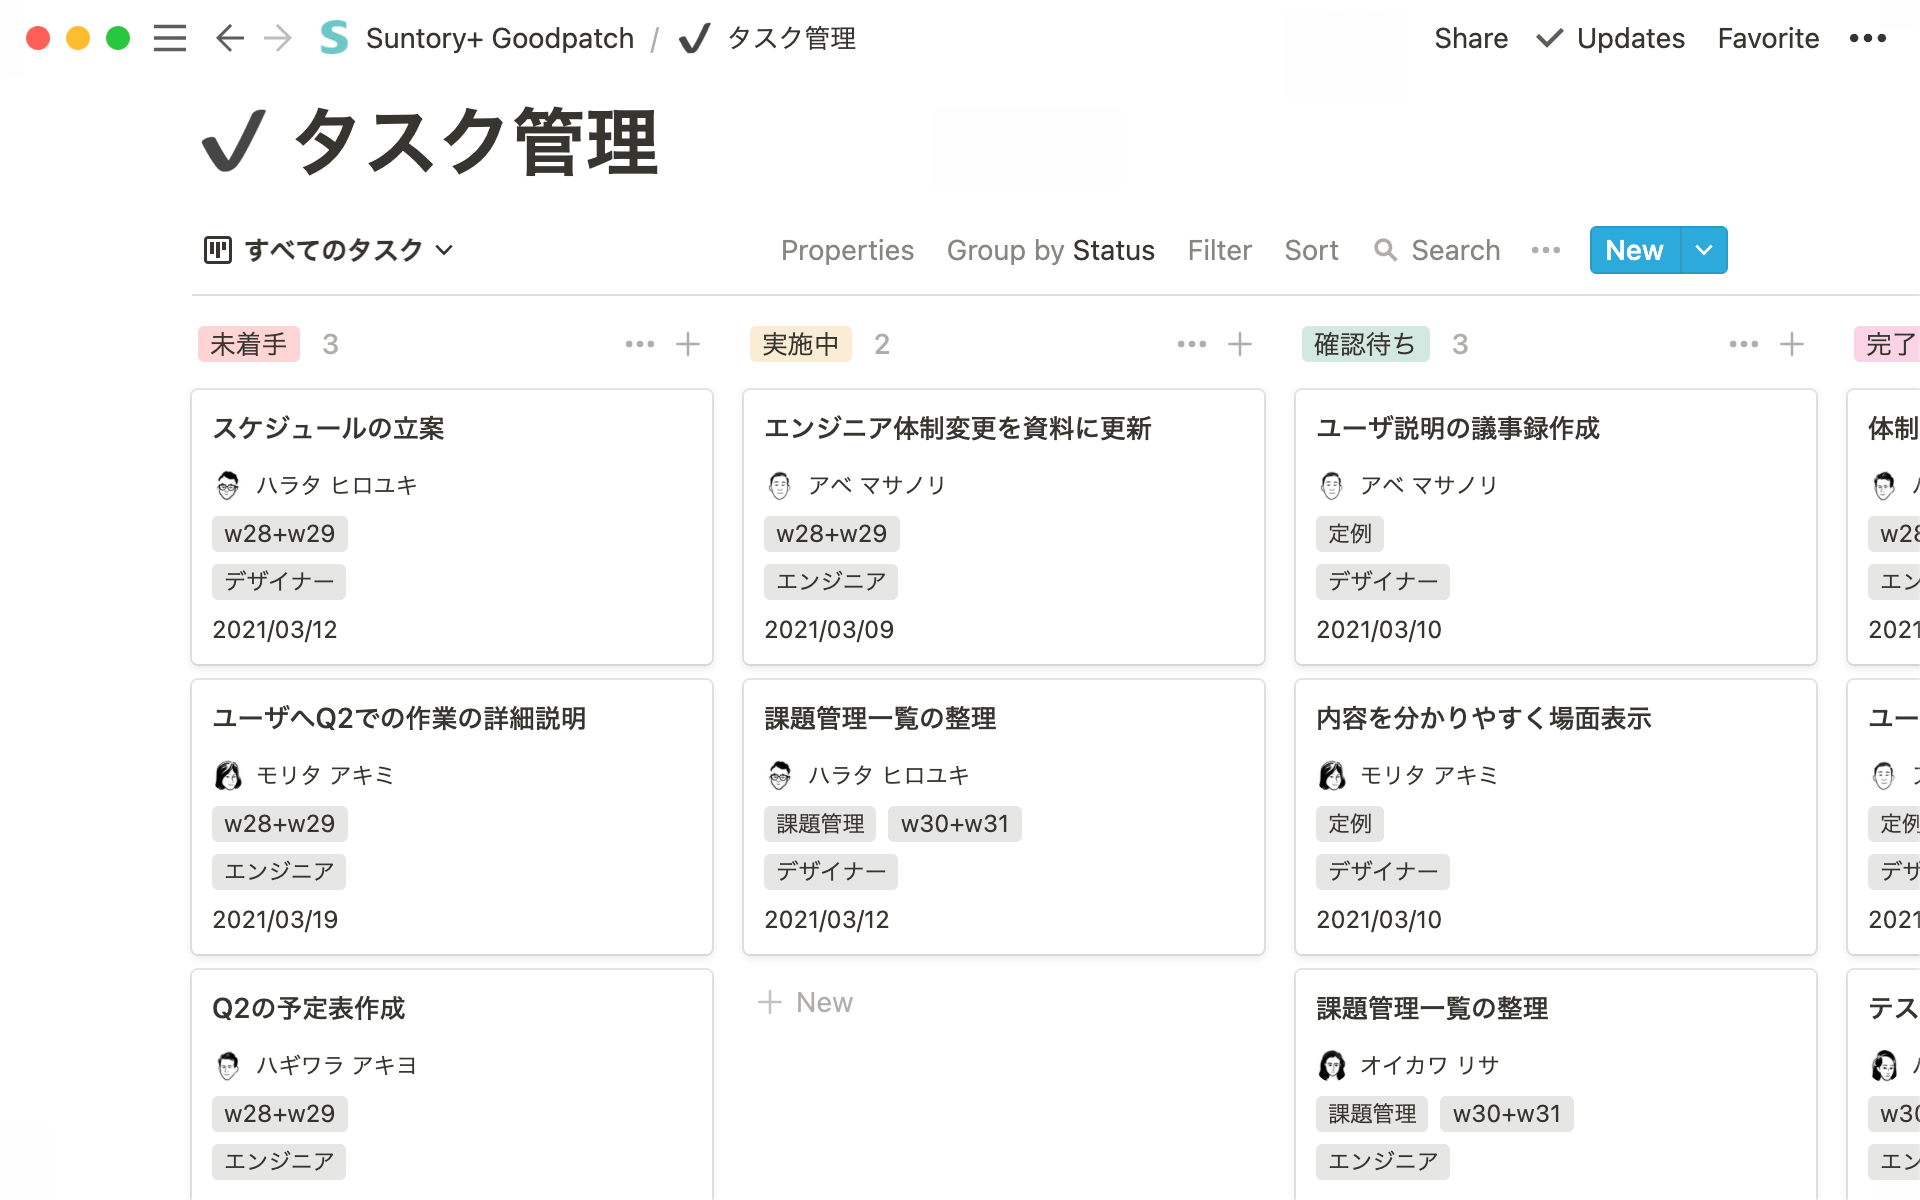
Task: Click the タスク管理 page title
Action: click(x=476, y=142)
